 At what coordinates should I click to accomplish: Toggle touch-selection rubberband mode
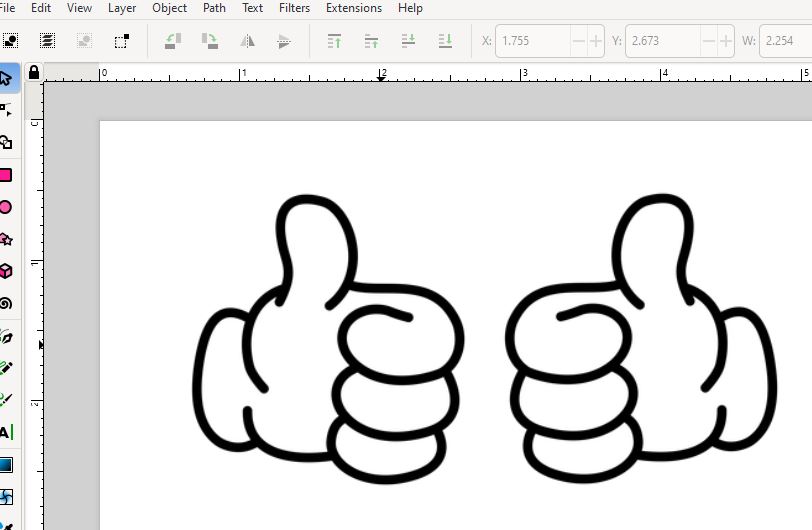coord(121,41)
